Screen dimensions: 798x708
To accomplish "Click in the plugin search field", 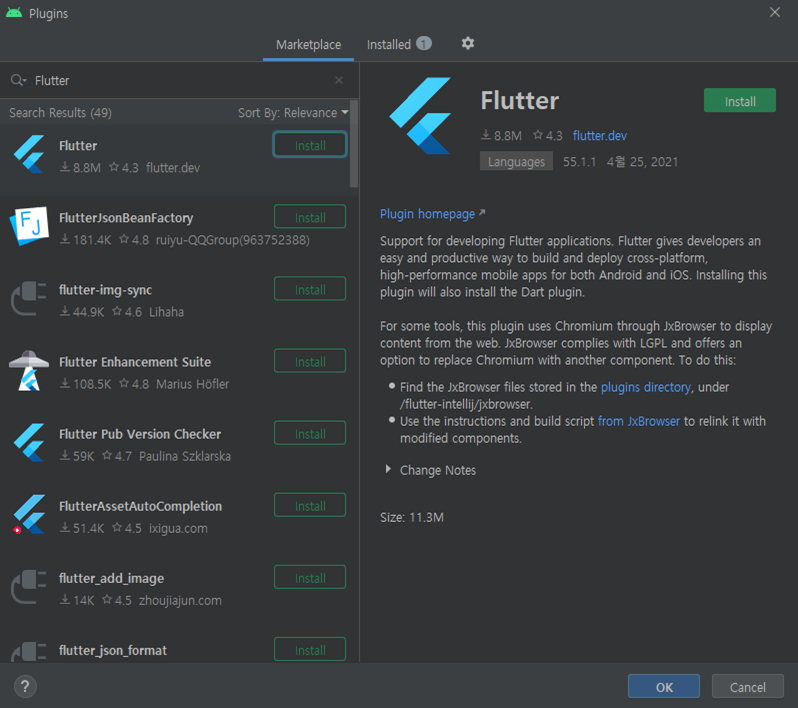I will (178, 80).
